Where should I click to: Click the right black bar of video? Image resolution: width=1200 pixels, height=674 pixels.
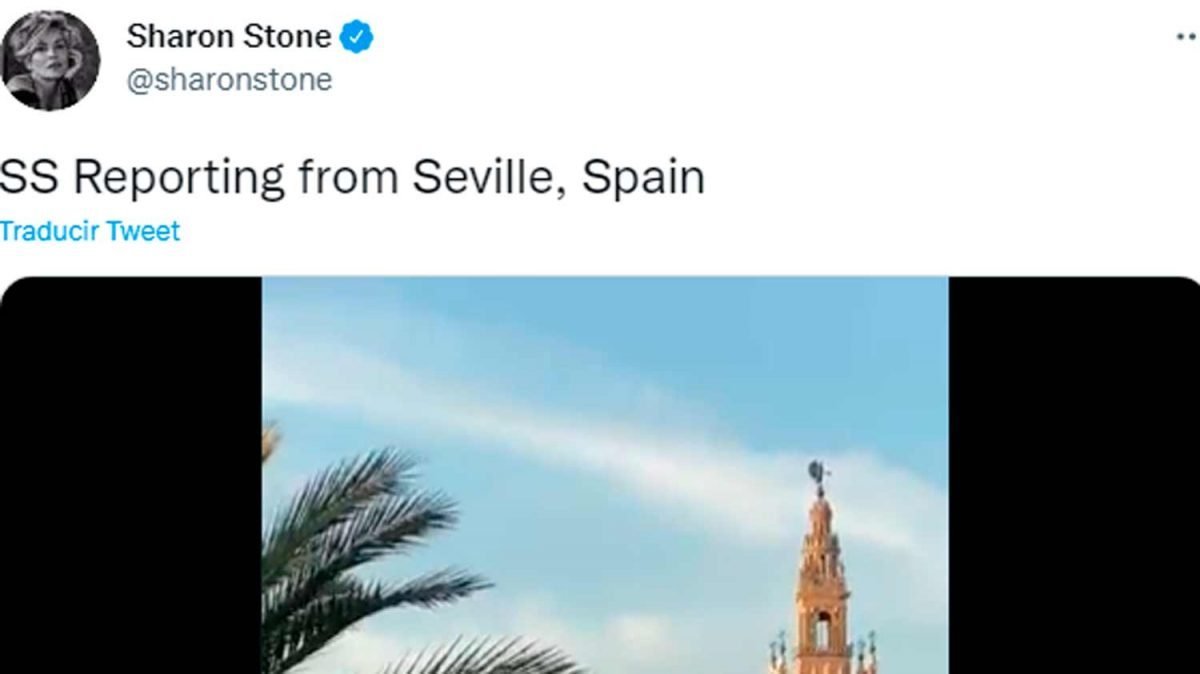click(1074, 475)
